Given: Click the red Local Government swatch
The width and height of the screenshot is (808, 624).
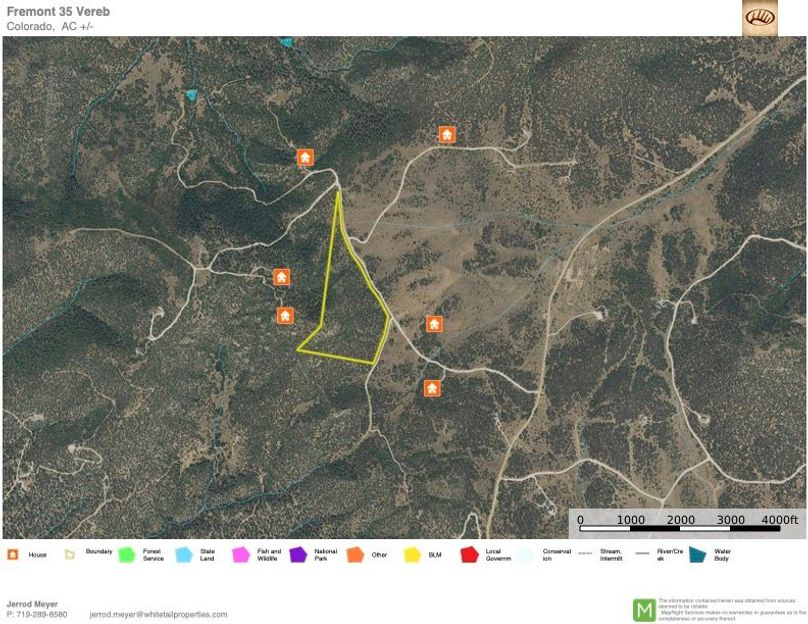Looking at the screenshot, I should pyautogui.click(x=469, y=555).
